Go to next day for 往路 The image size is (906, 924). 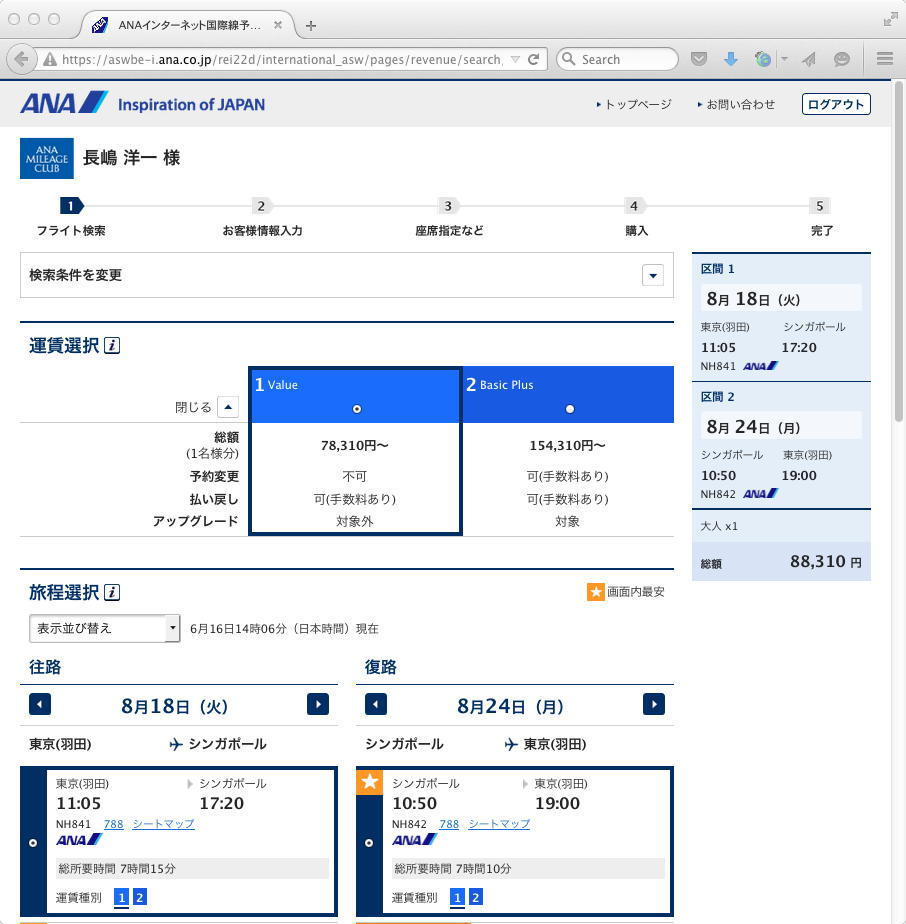tap(318, 704)
